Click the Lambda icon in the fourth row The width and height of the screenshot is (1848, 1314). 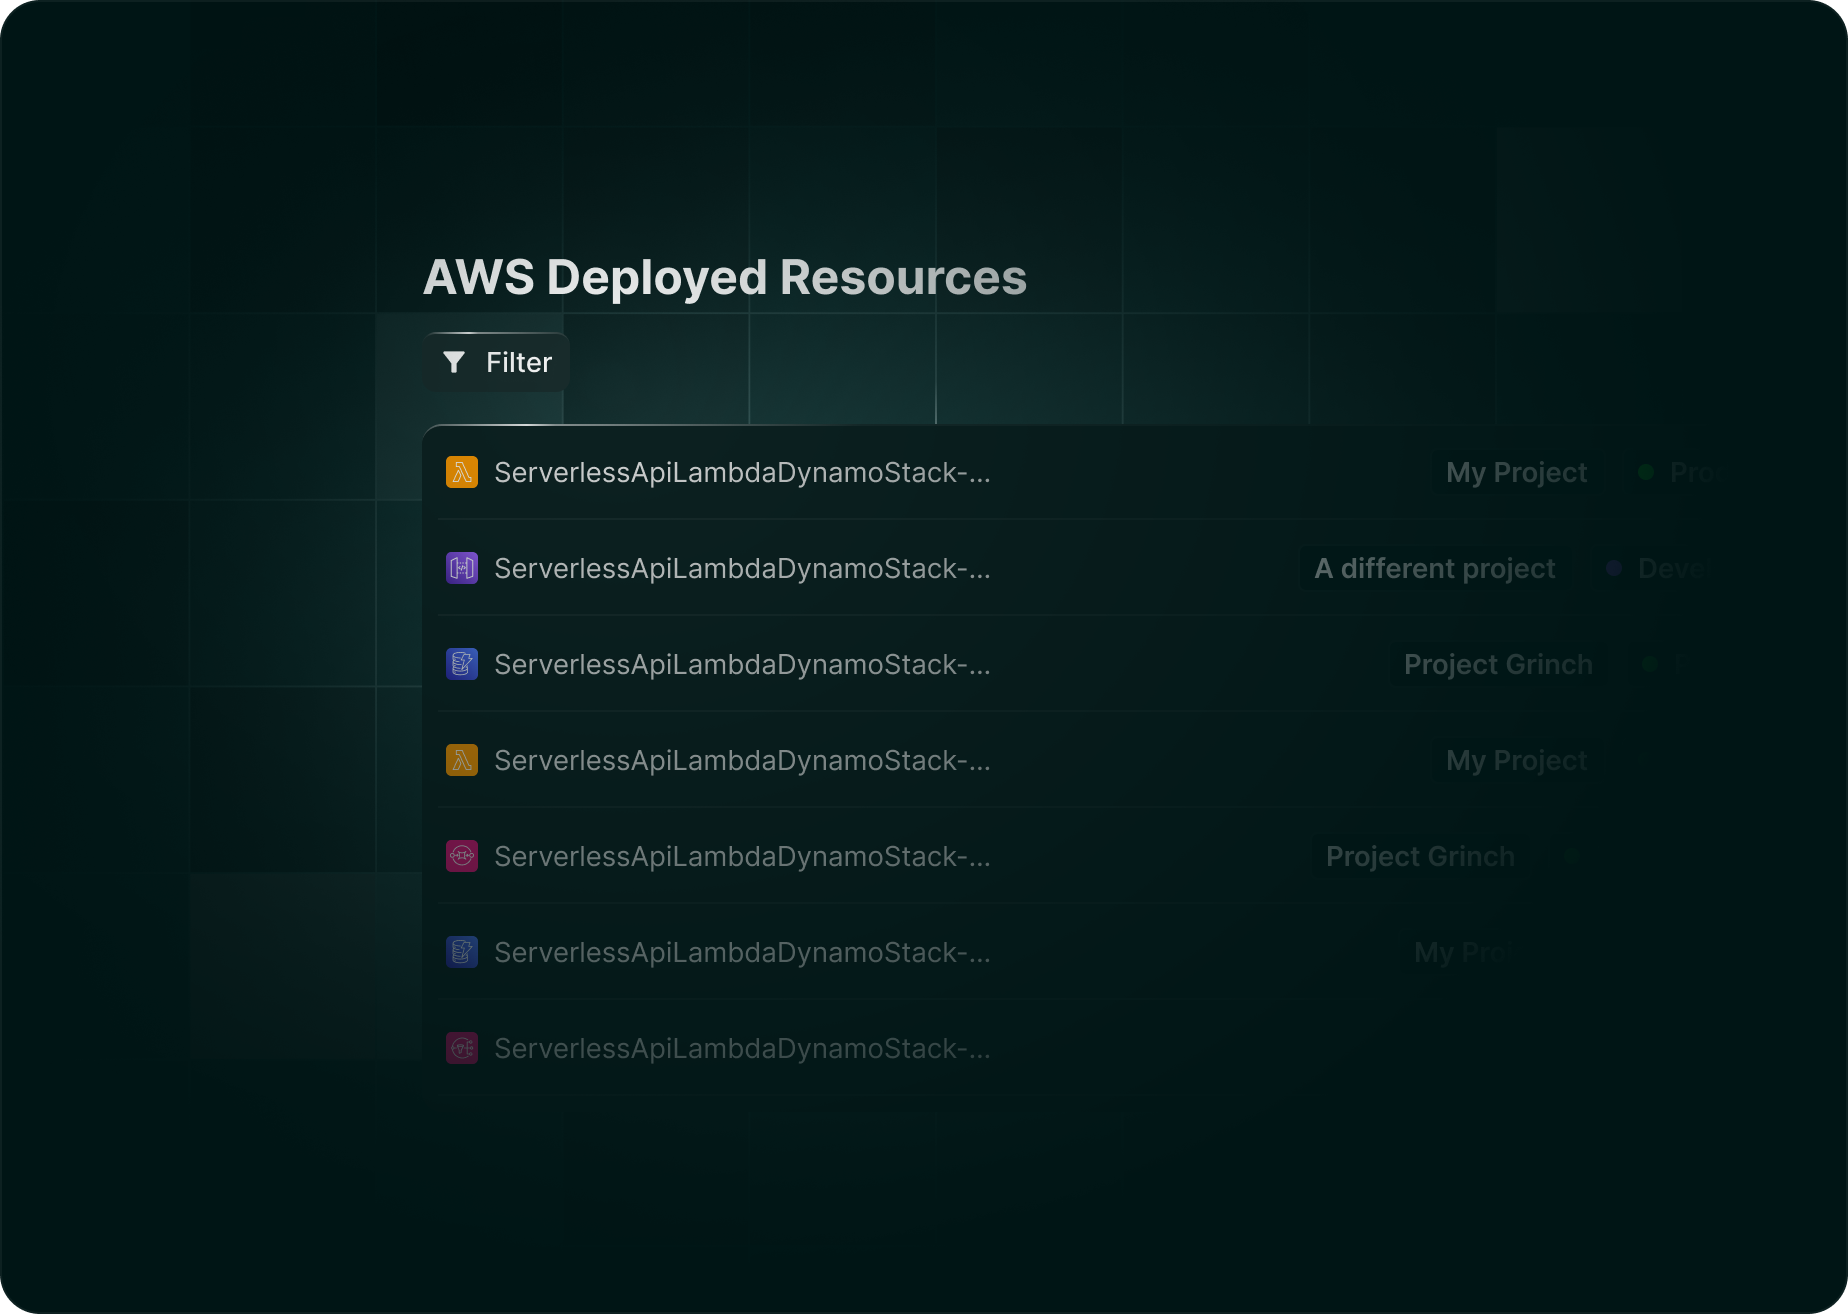pos(462,760)
